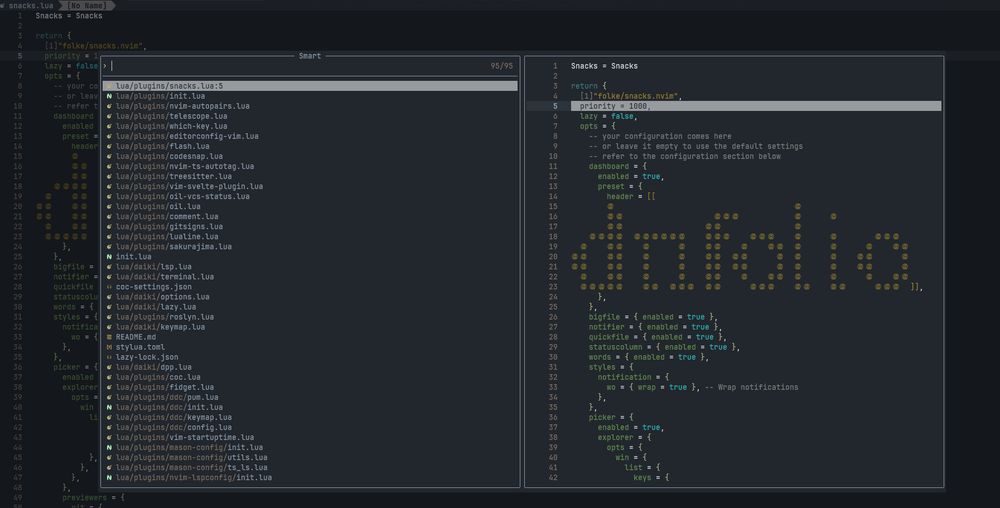1000x508 pixels.
Task: Select lua/plugins/mason-config/ts_ls.lua
Action: pos(191,468)
